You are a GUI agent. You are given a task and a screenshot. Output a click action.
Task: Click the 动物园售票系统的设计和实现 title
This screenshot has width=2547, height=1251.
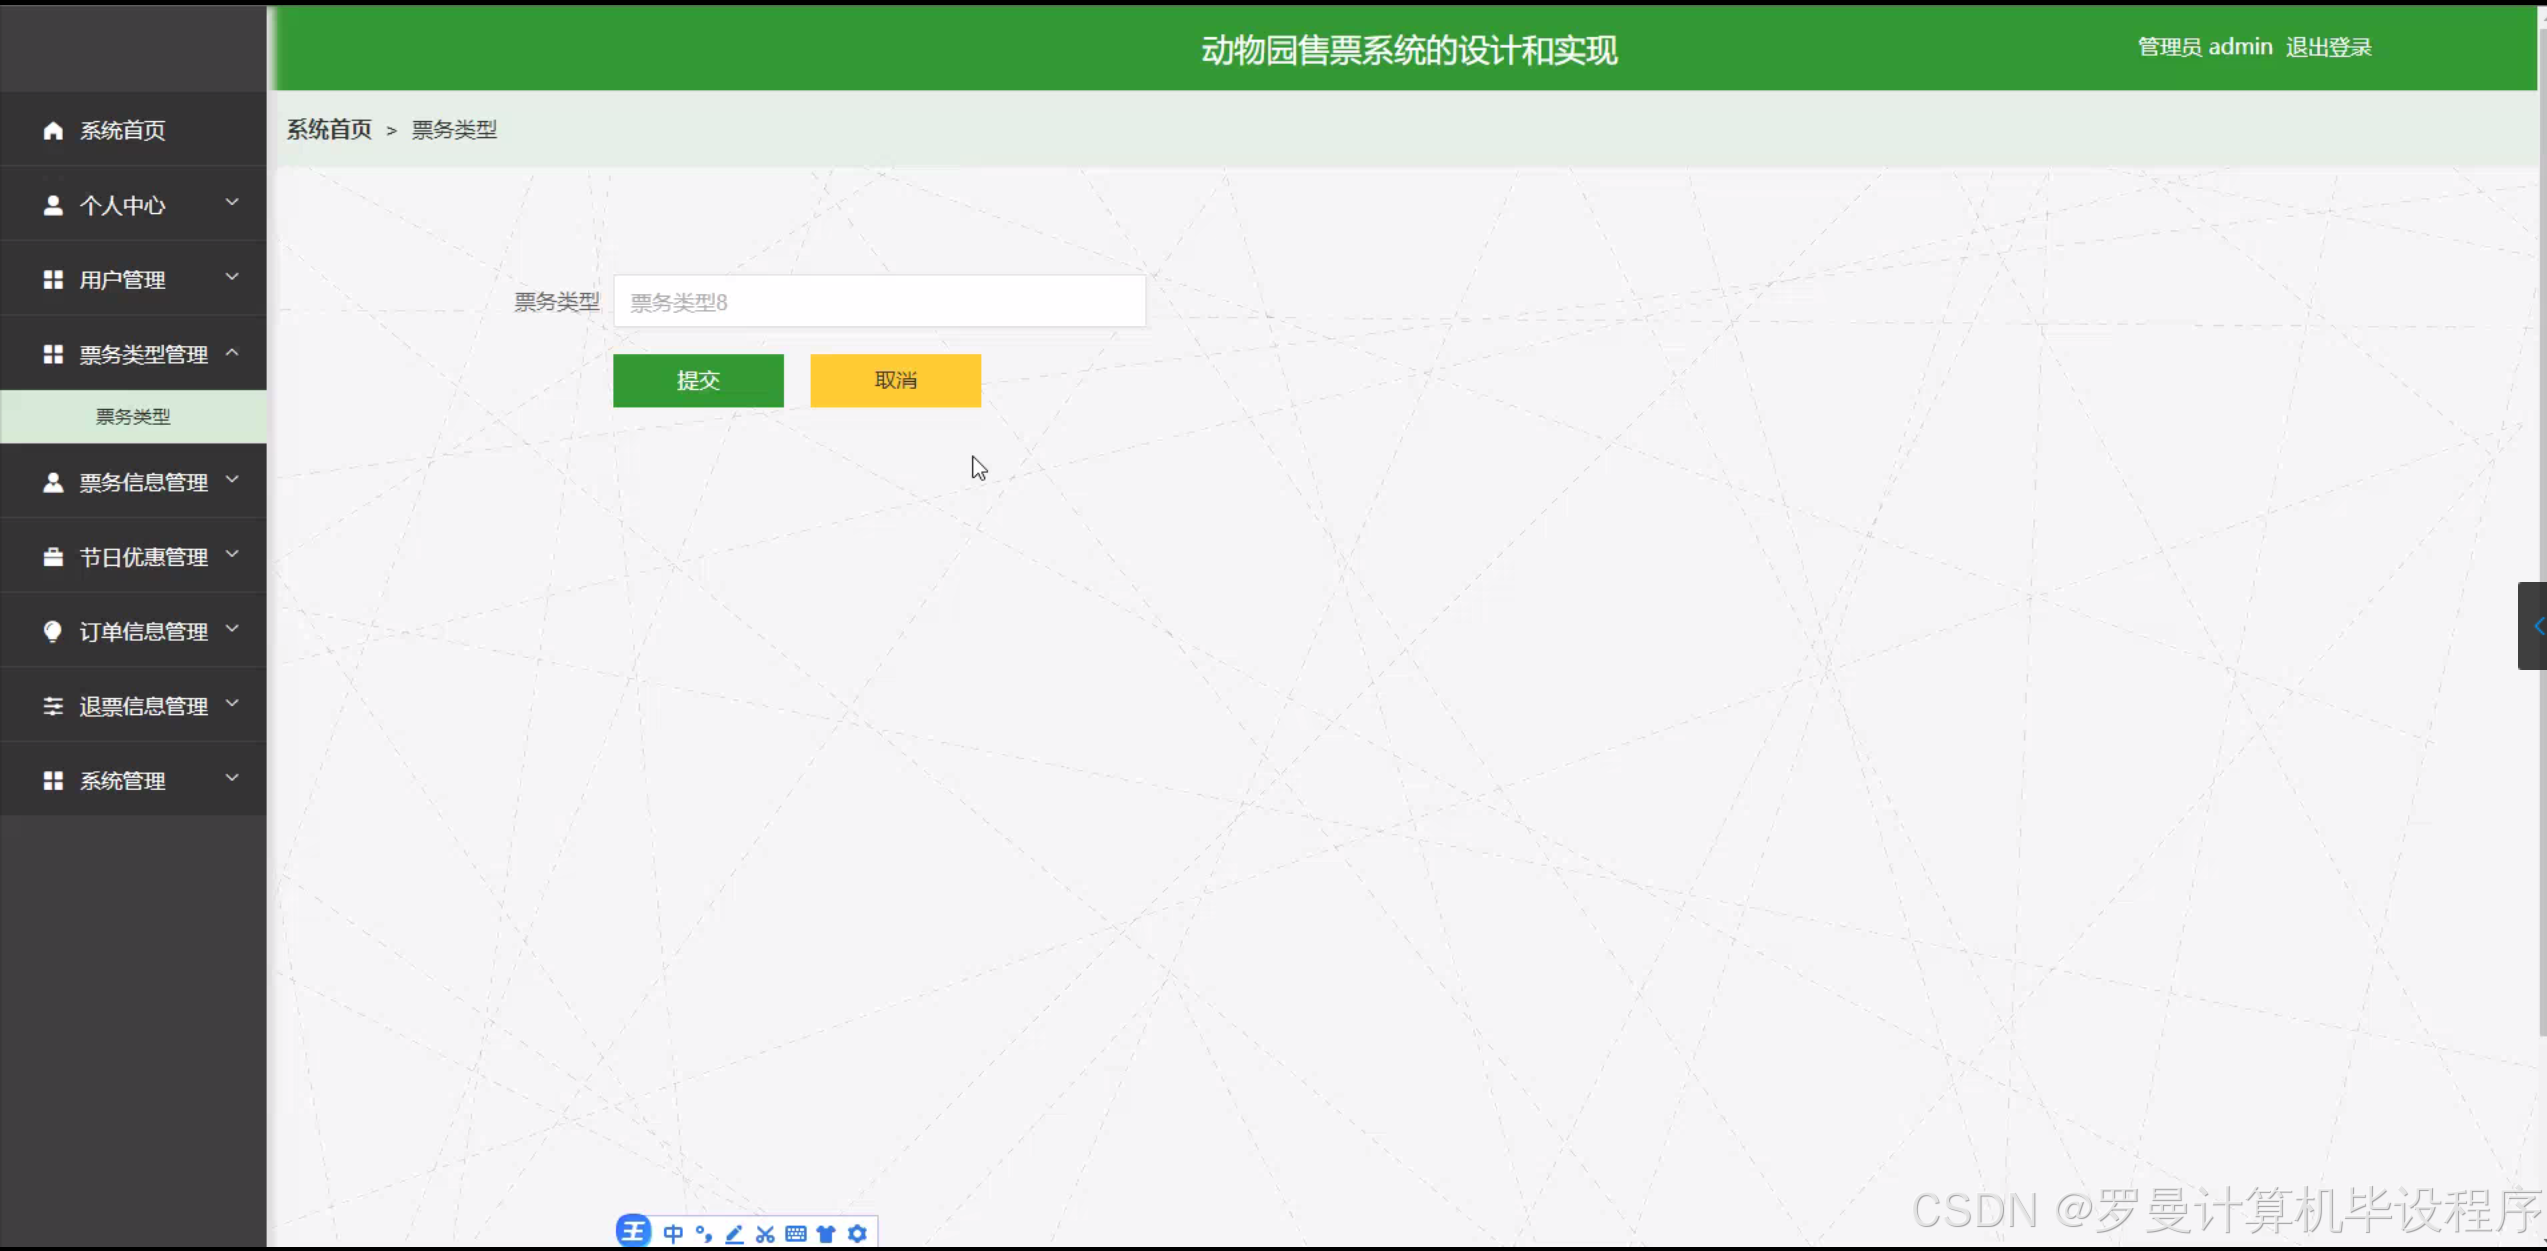pyautogui.click(x=1409, y=50)
